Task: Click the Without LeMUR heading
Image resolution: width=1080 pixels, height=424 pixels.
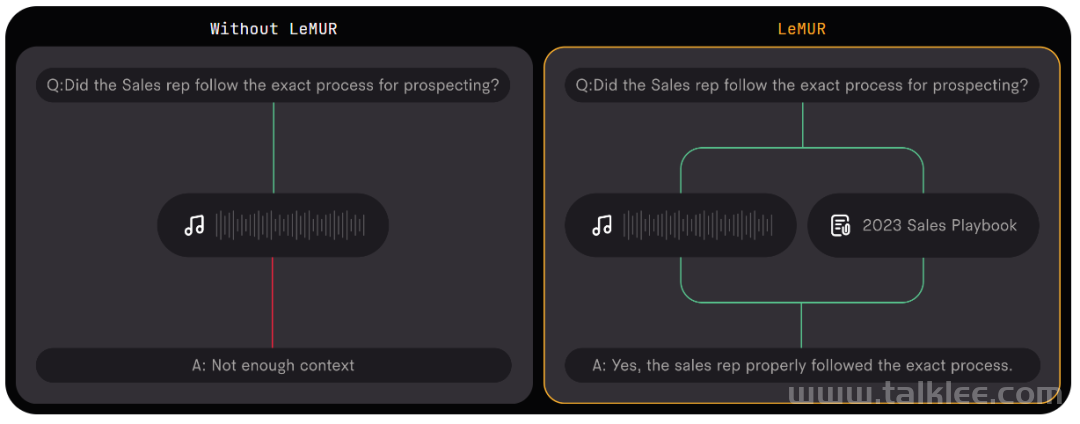Action: coord(273,29)
